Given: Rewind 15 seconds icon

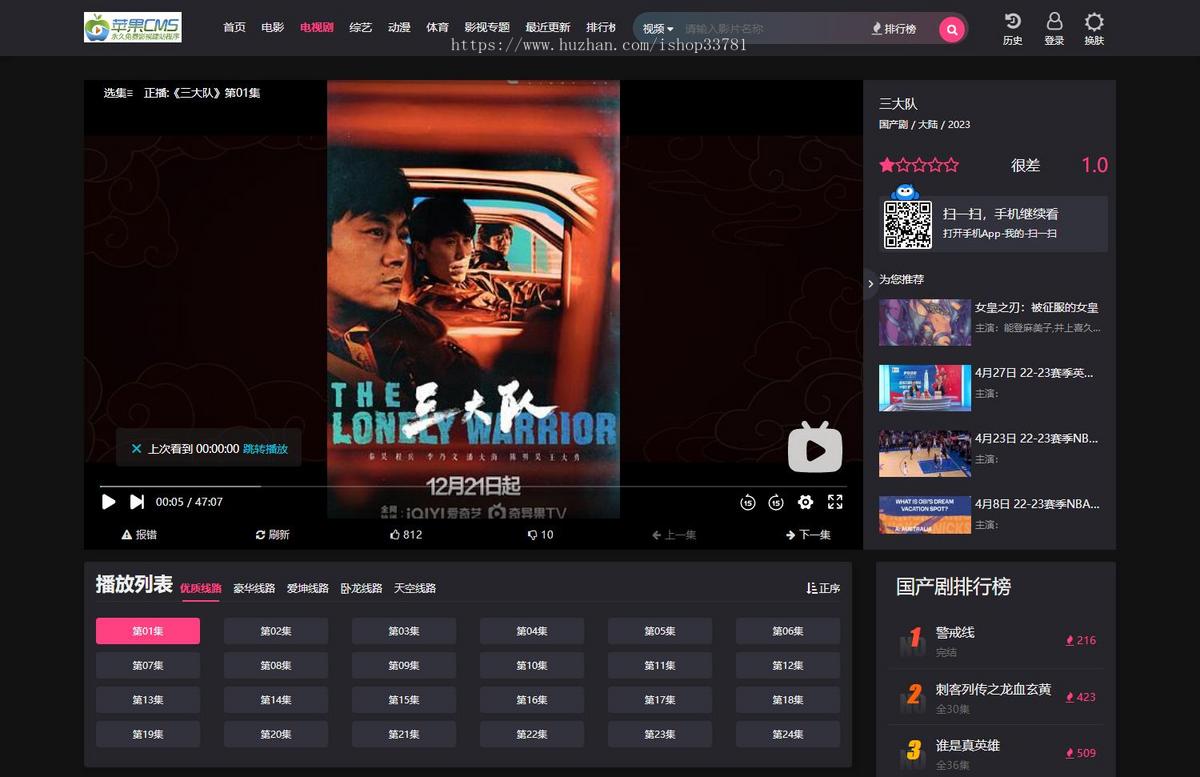Looking at the screenshot, I should (x=747, y=502).
